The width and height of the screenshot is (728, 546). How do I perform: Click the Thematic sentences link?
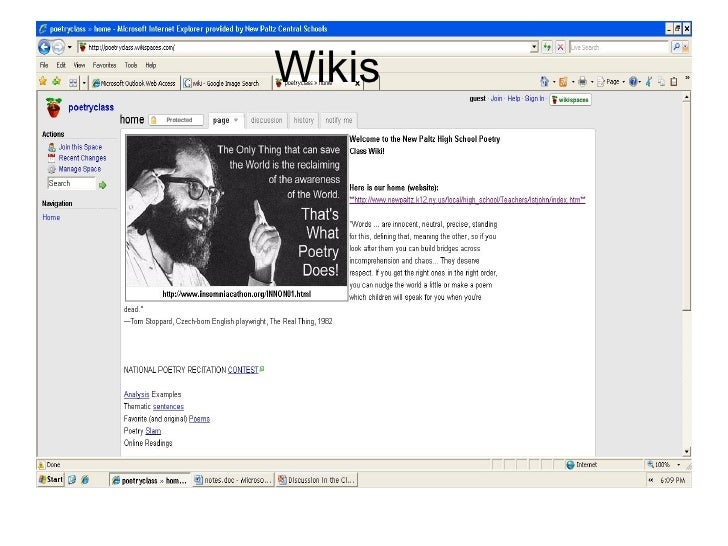(x=168, y=406)
